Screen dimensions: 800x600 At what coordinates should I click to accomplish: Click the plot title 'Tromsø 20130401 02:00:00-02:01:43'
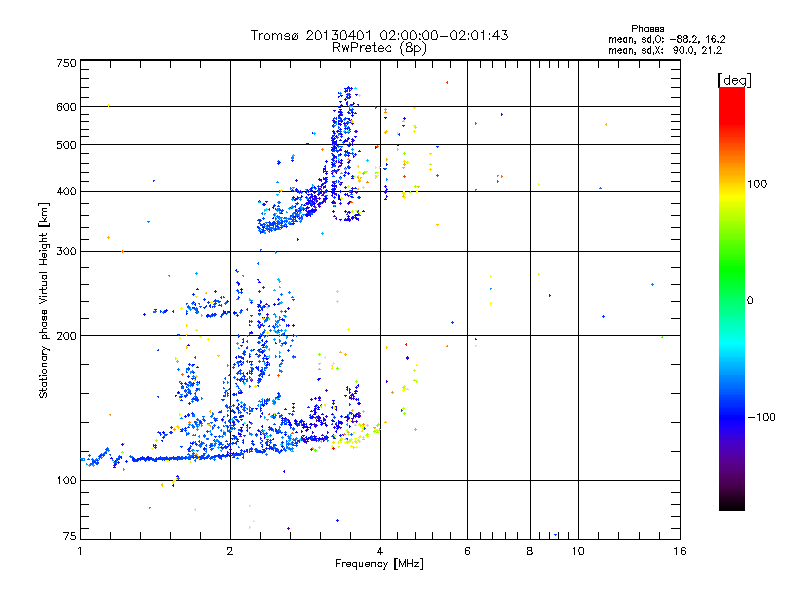click(x=379, y=35)
